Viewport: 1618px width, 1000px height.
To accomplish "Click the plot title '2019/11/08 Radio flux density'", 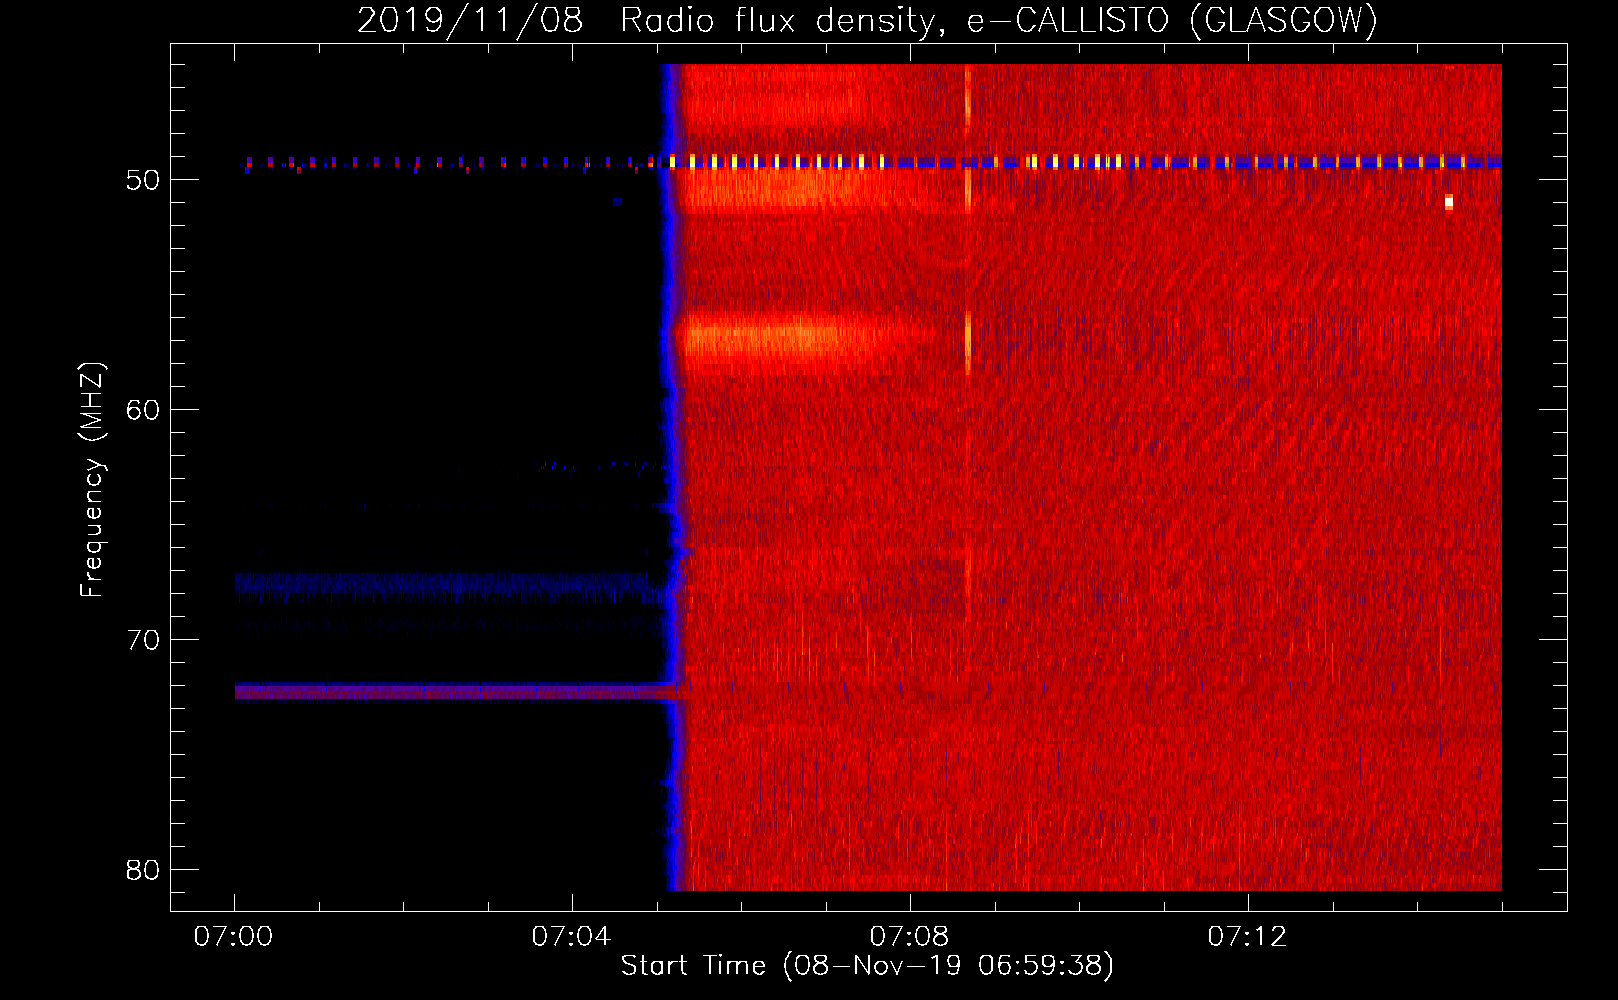I will pyautogui.click(x=652, y=20).
